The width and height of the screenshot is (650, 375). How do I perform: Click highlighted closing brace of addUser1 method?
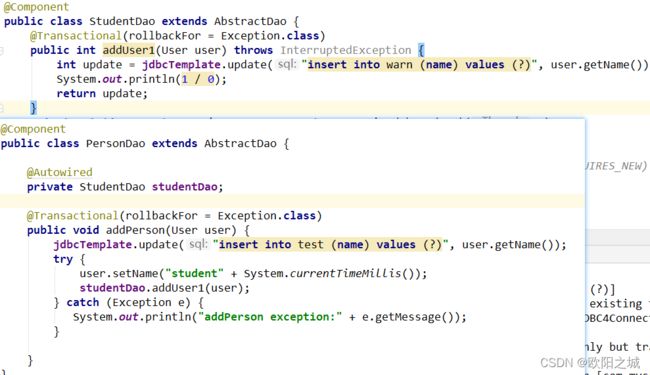click(33, 108)
